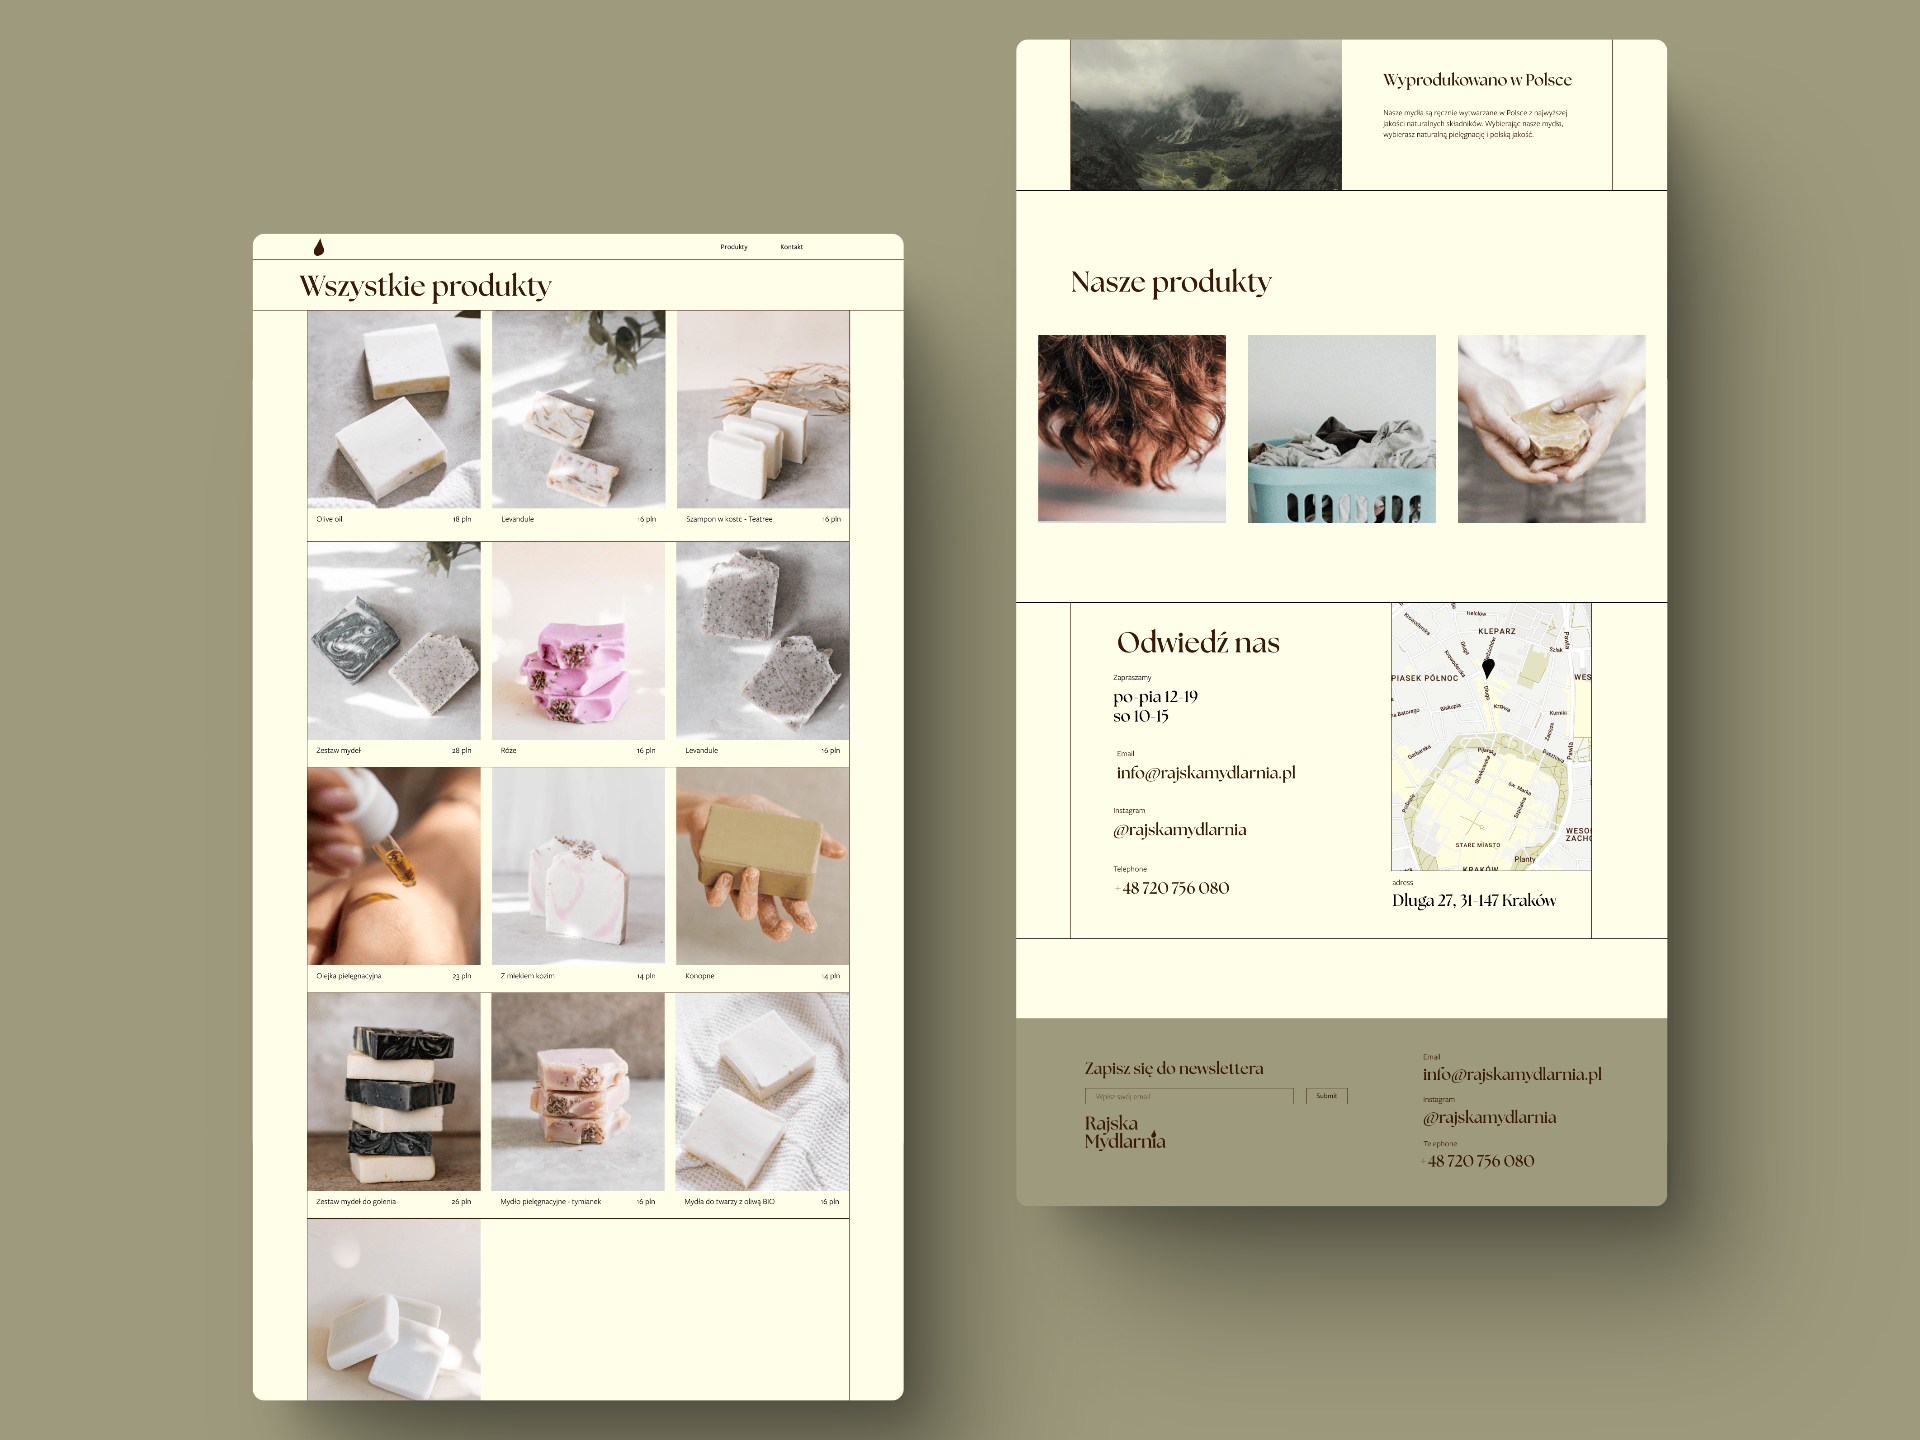Select the Konopne soap product image
1920x1440 pixels.
(762, 866)
